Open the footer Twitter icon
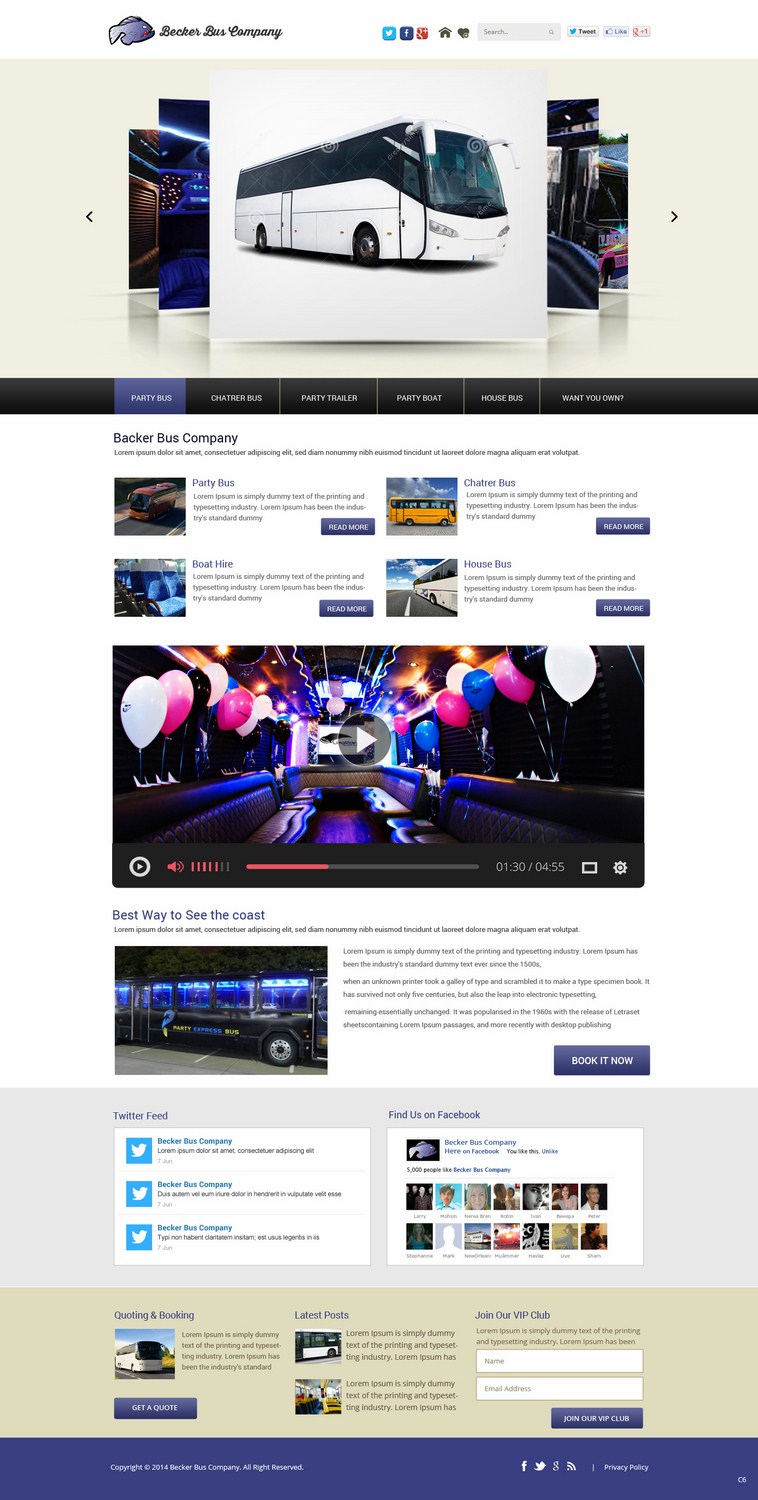Image resolution: width=758 pixels, height=1500 pixels. (540, 1466)
